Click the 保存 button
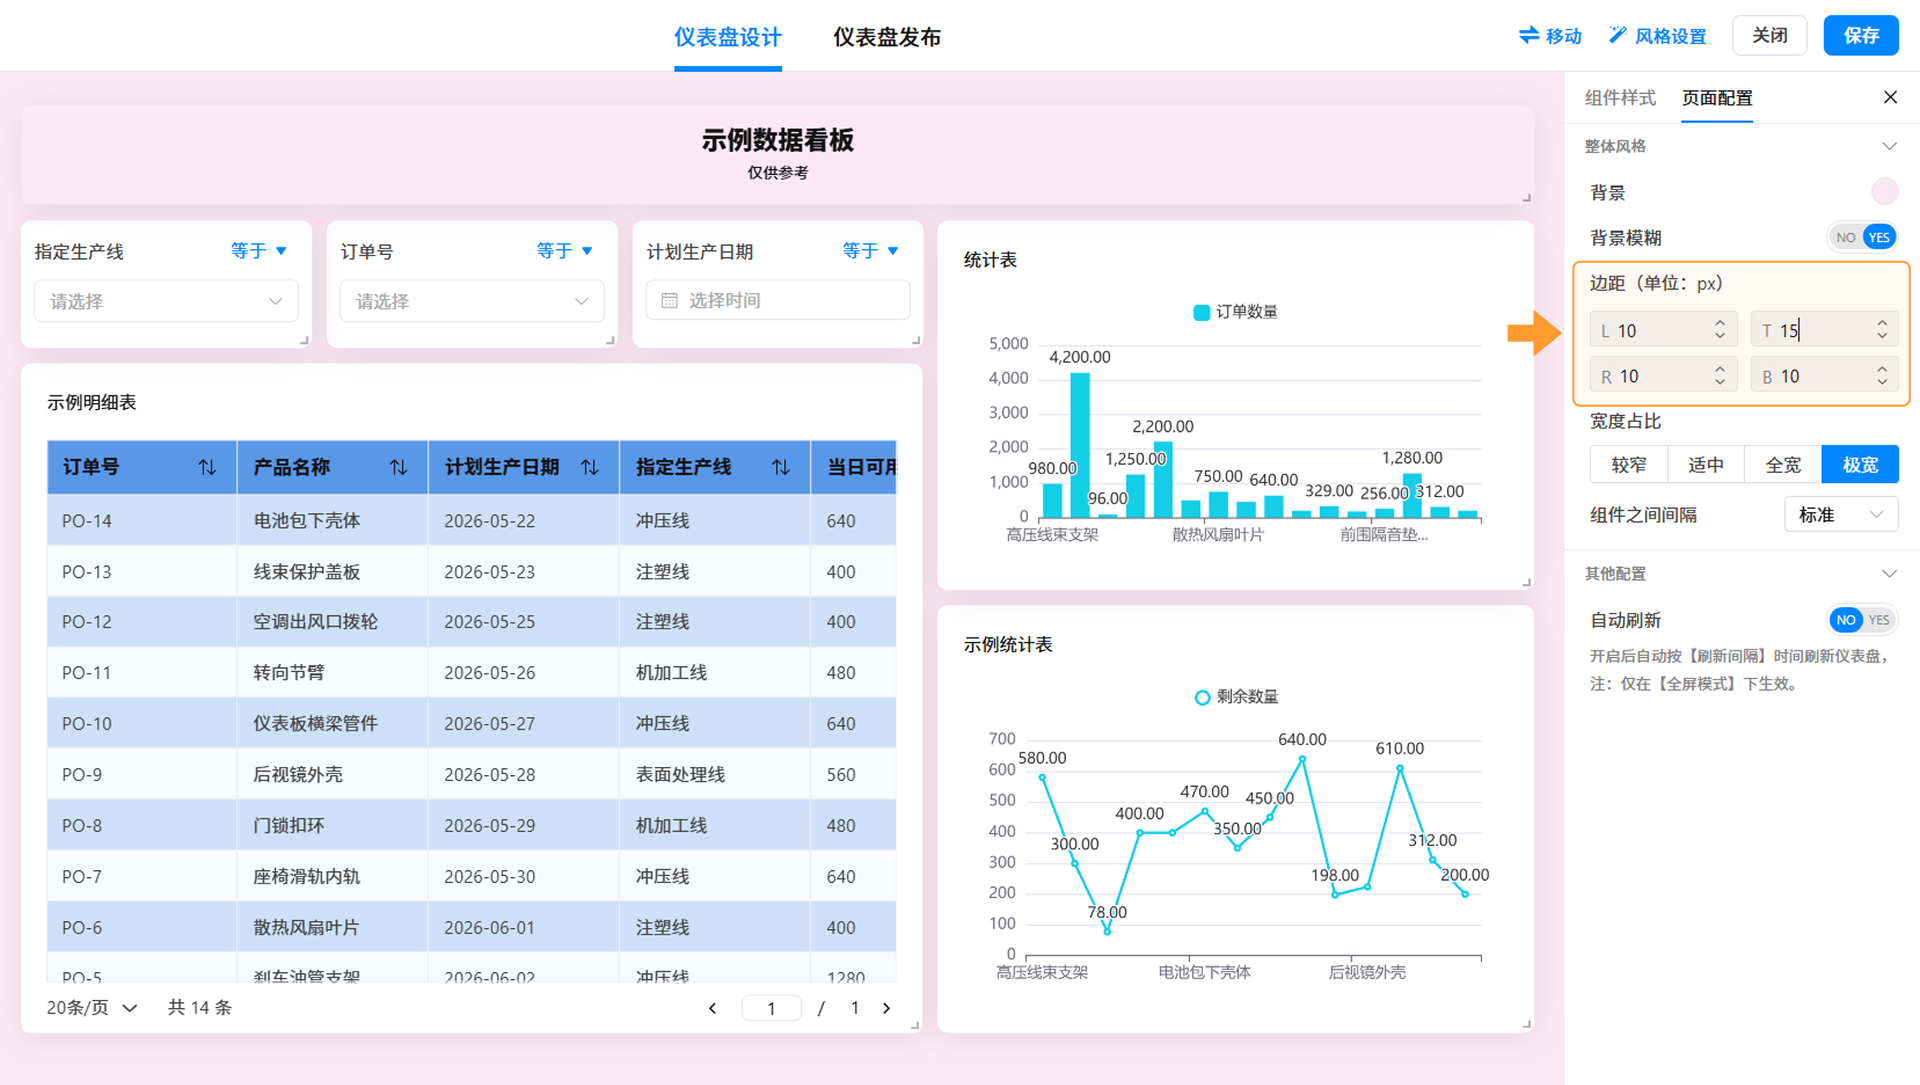 click(1860, 36)
